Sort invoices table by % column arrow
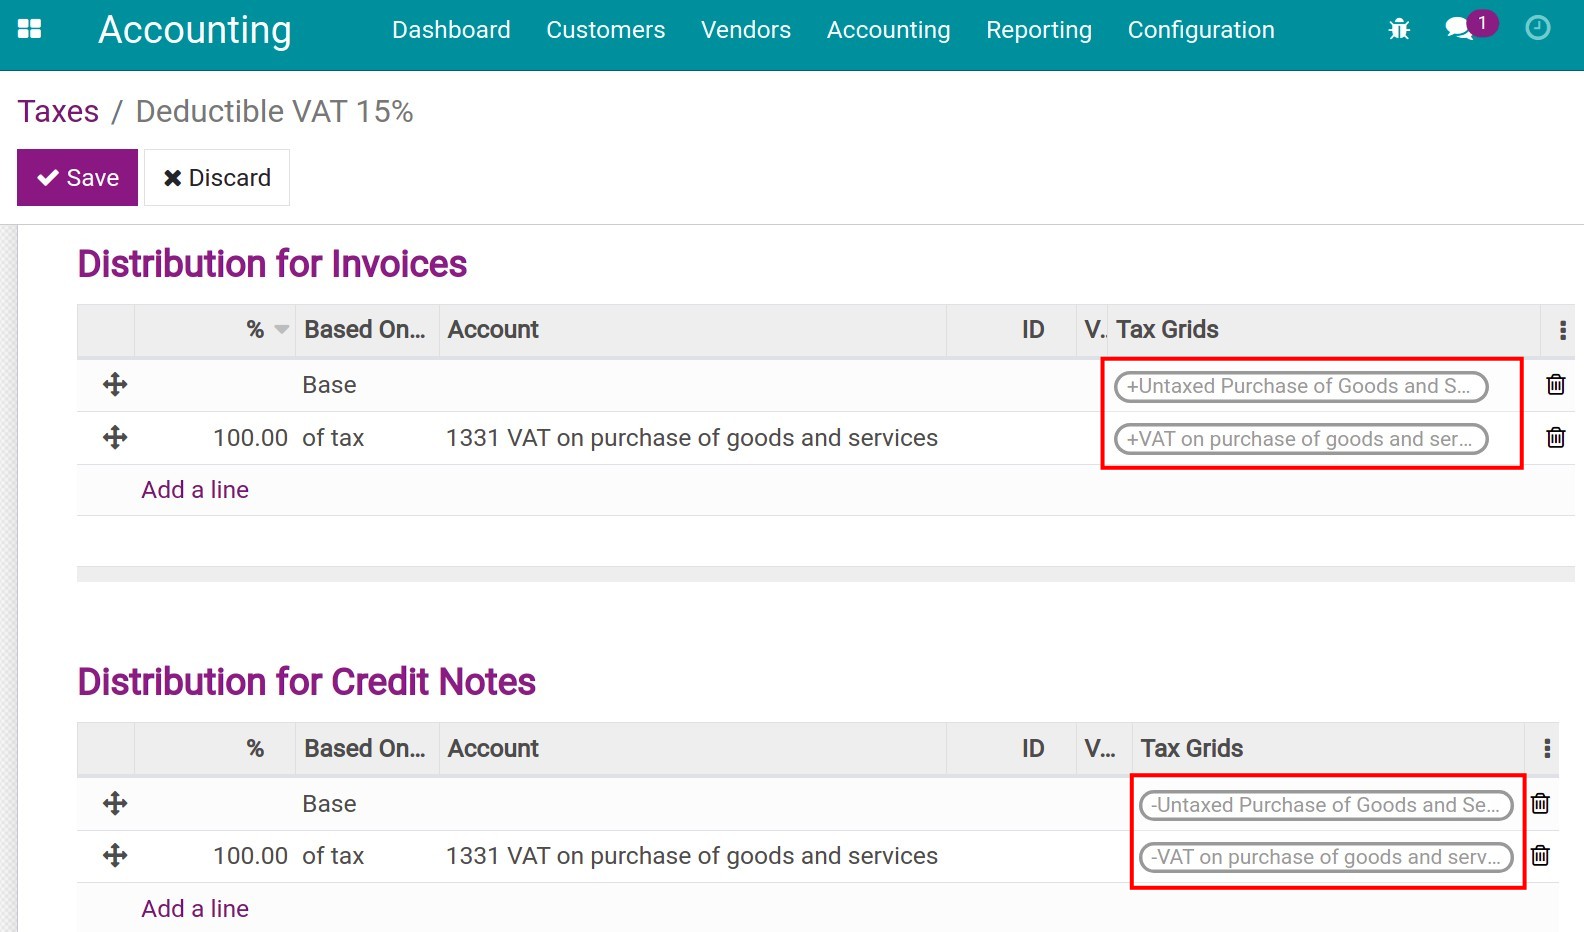Screen dimensions: 1584x932 tap(282, 330)
